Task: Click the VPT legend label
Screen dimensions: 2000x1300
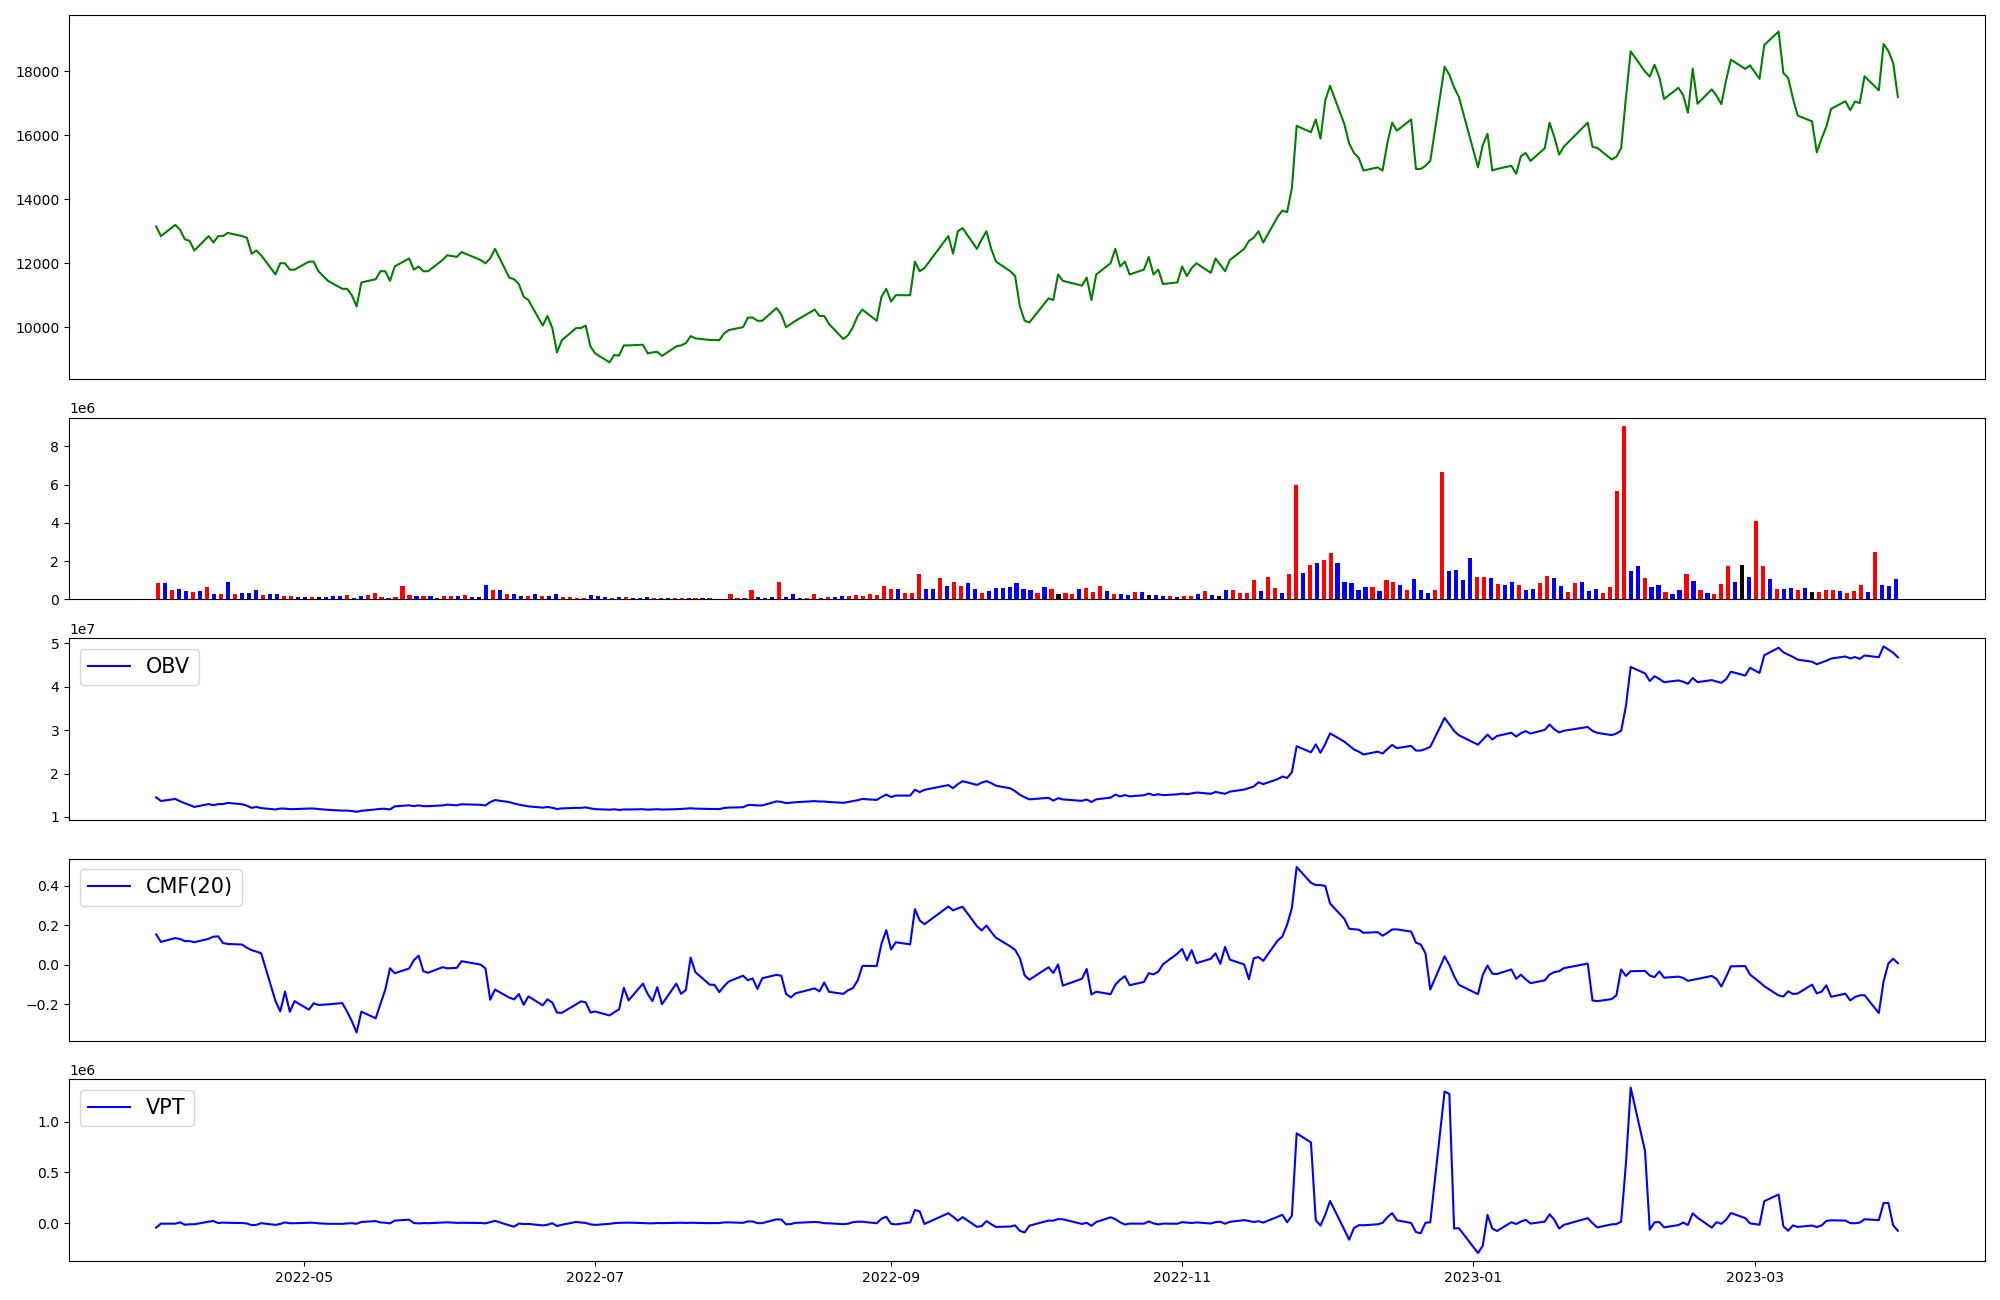Action: point(165,1108)
